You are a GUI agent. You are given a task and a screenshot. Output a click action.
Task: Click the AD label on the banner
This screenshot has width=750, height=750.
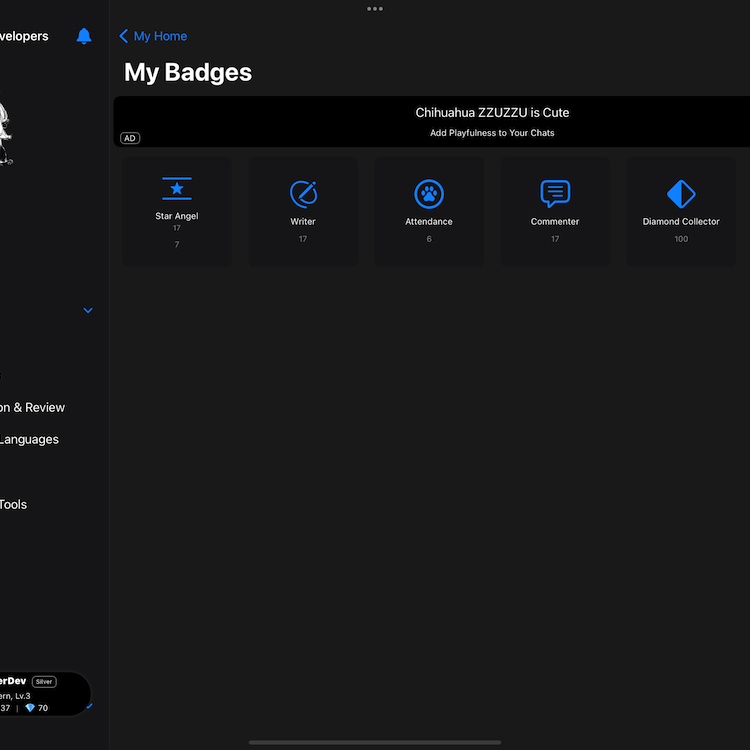point(130,138)
